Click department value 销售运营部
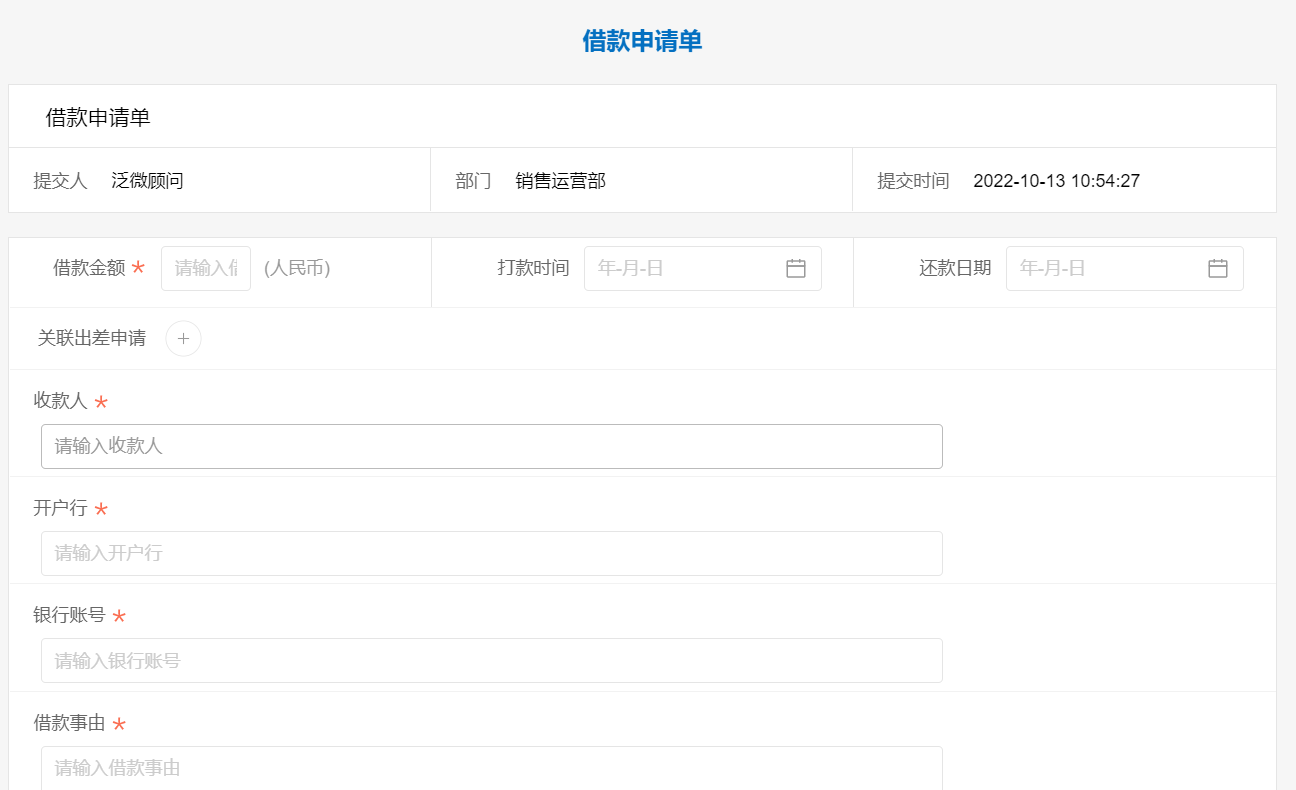This screenshot has height=790, width=1296. click(561, 181)
